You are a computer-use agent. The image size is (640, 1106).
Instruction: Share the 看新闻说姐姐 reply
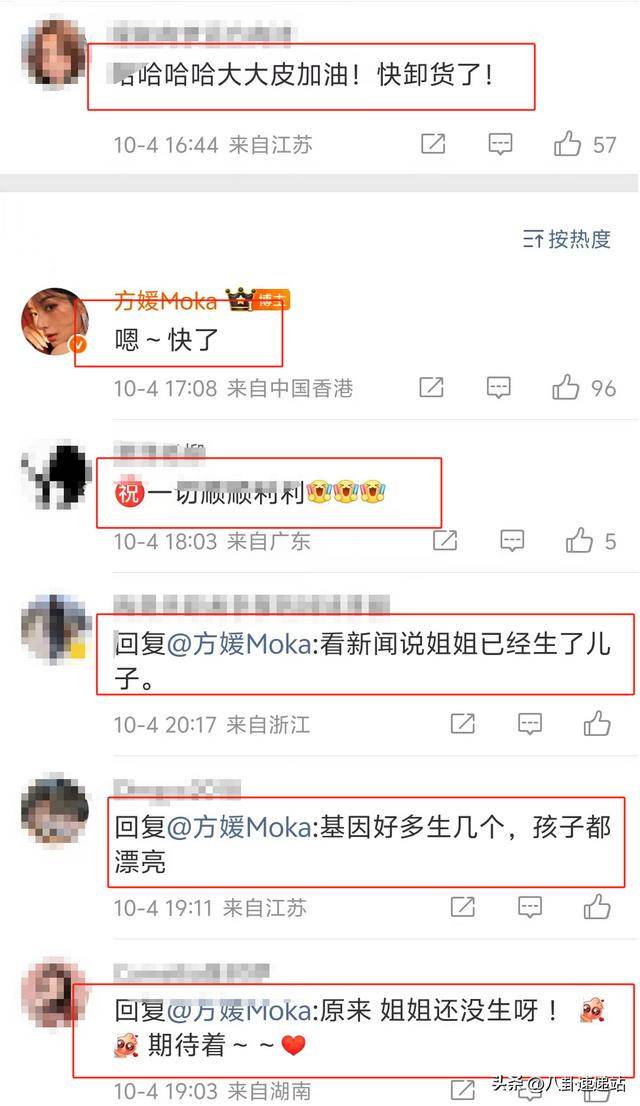point(463,724)
